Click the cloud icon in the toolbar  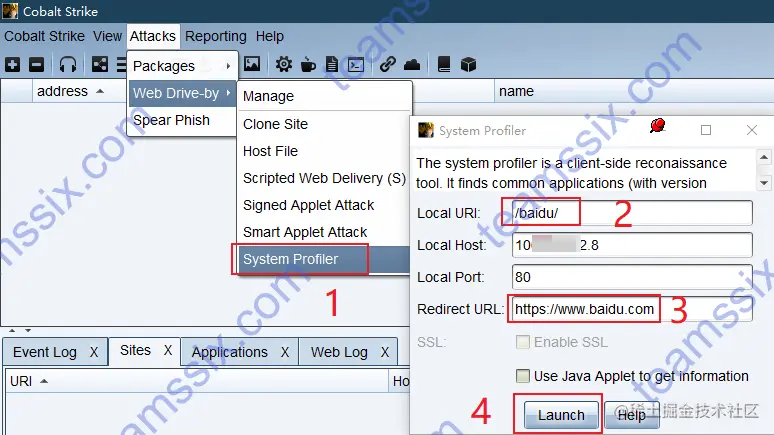412,65
